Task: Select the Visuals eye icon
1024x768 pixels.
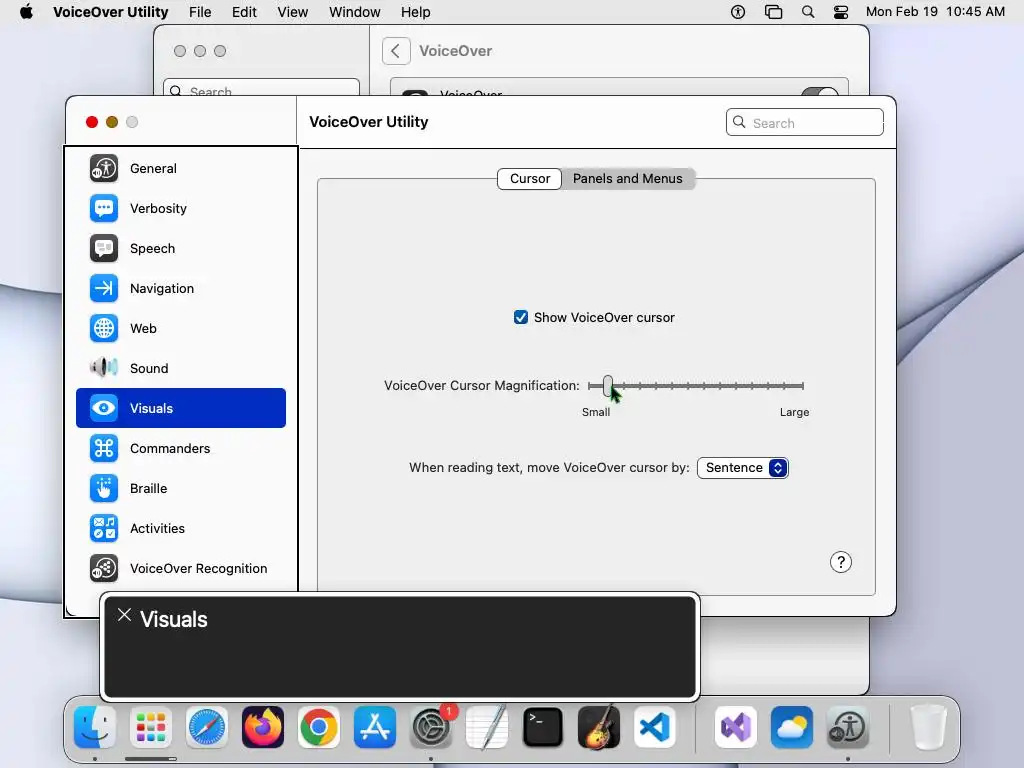Action: pyautogui.click(x=104, y=408)
